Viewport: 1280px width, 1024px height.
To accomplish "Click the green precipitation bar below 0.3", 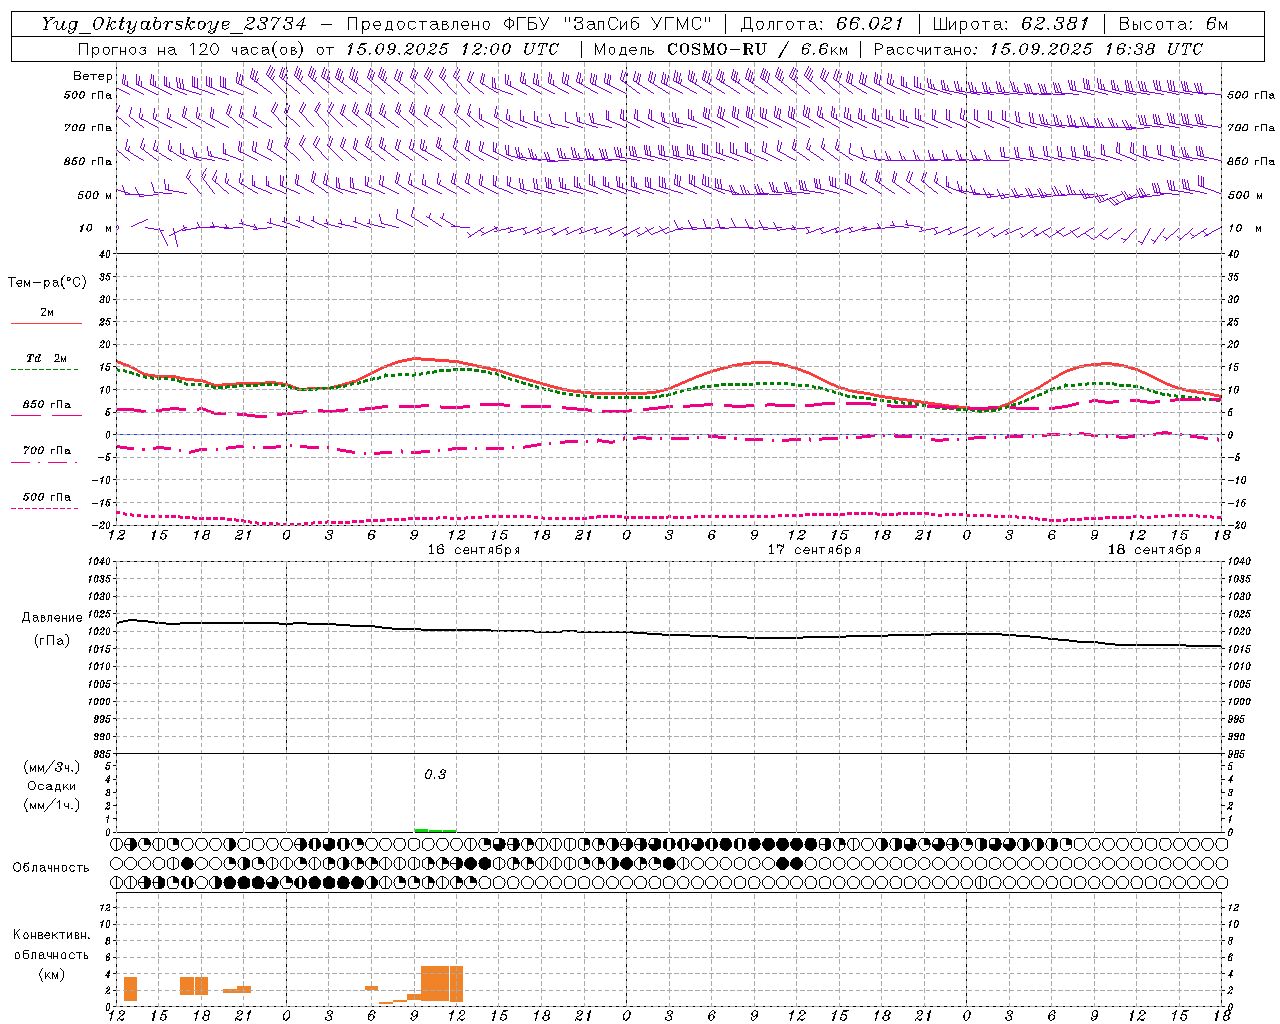I will (436, 830).
